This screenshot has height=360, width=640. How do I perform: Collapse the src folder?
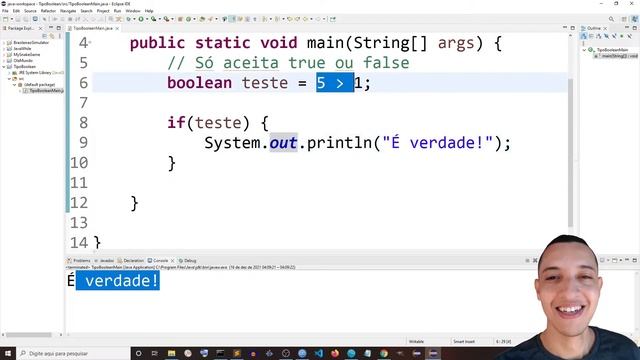(x=9, y=79)
